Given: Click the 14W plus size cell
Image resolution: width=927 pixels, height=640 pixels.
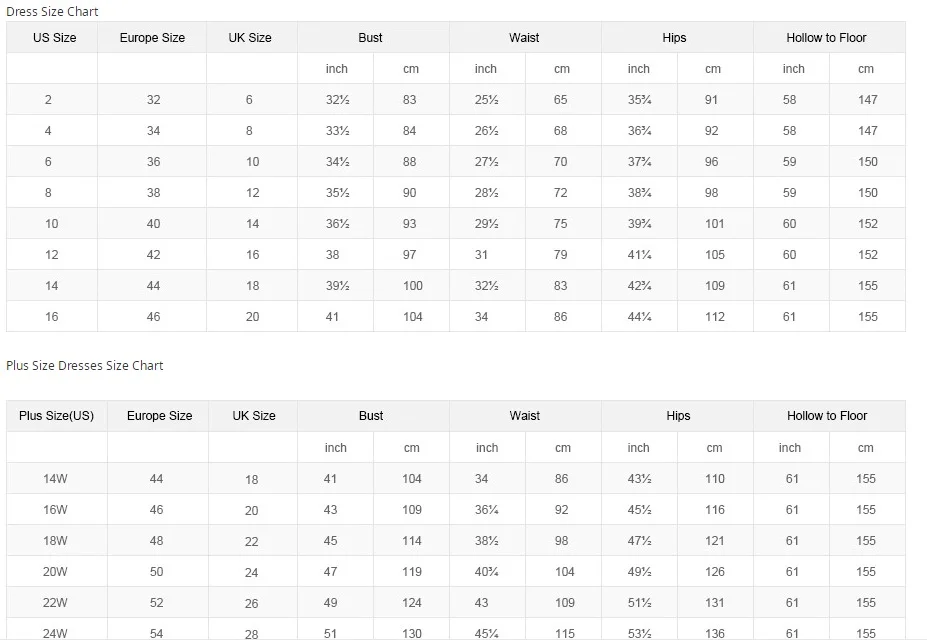Looking at the screenshot, I should tap(55, 479).
